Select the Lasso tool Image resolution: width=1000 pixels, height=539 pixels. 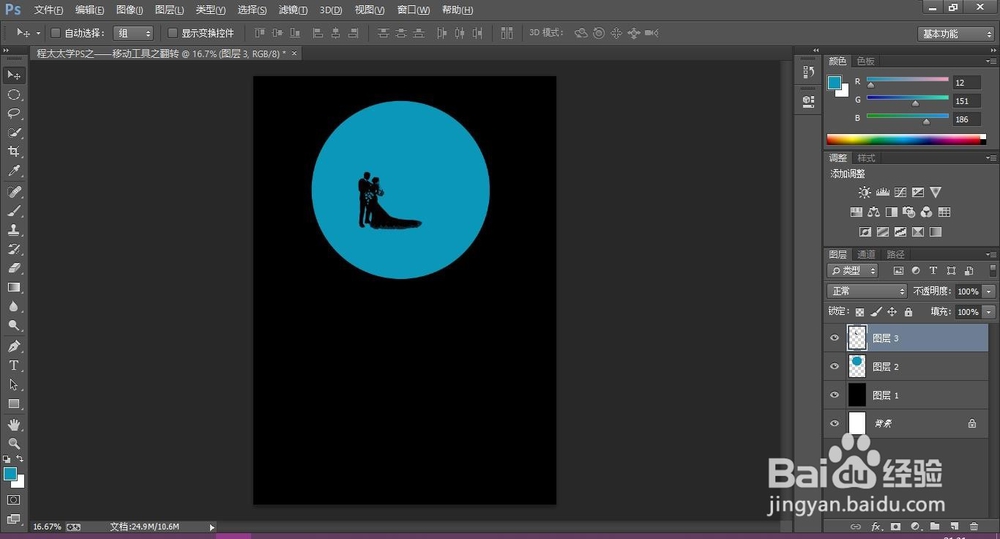[13, 114]
